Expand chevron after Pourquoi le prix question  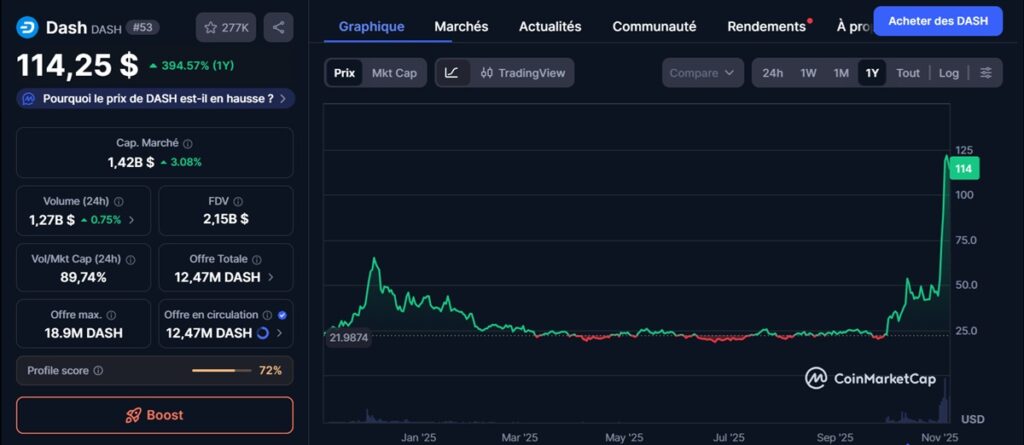pos(283,99)
